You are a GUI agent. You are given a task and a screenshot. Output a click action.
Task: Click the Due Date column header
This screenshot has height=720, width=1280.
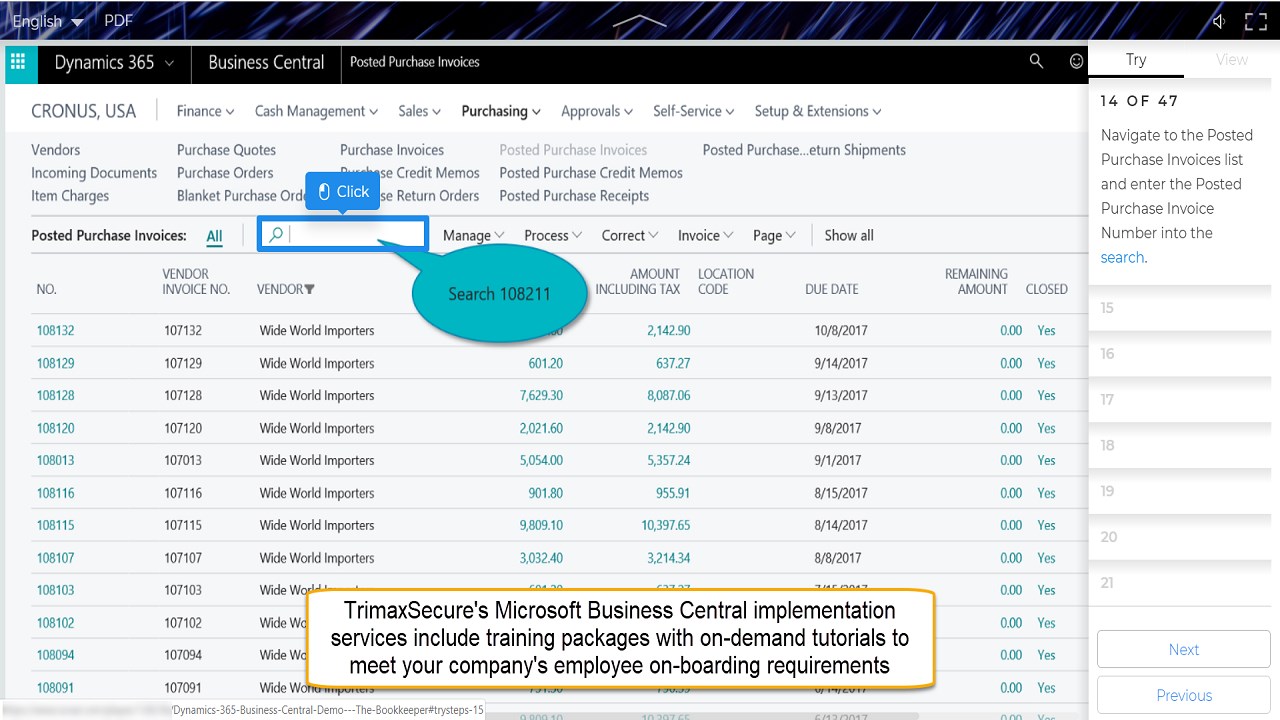coord(832,289)
